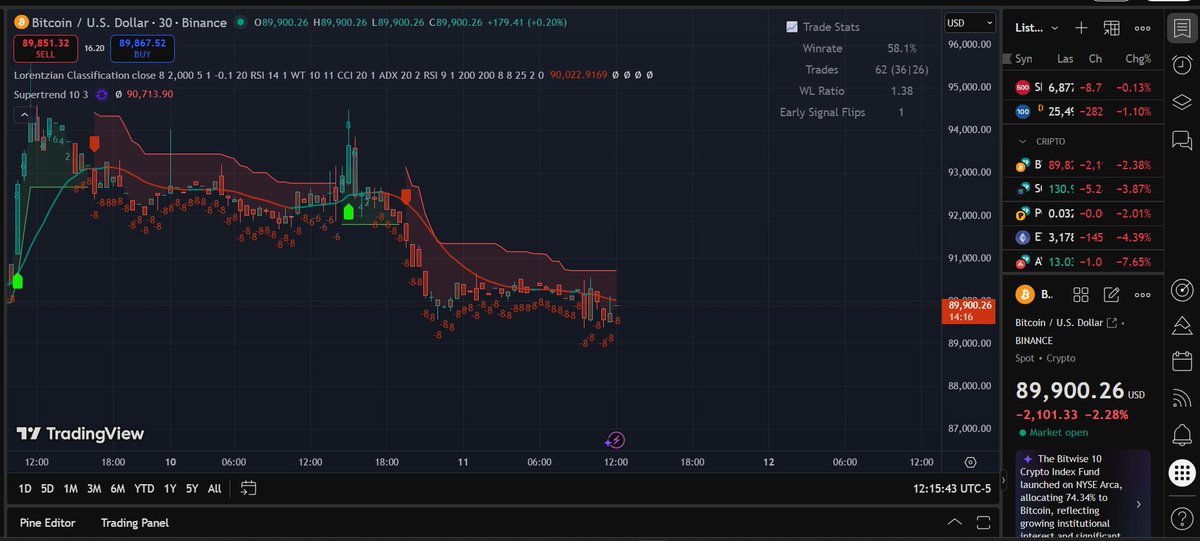Add a symbol to the watchlist
This screenshot has width=1200, height=541.
(1081, 27)
